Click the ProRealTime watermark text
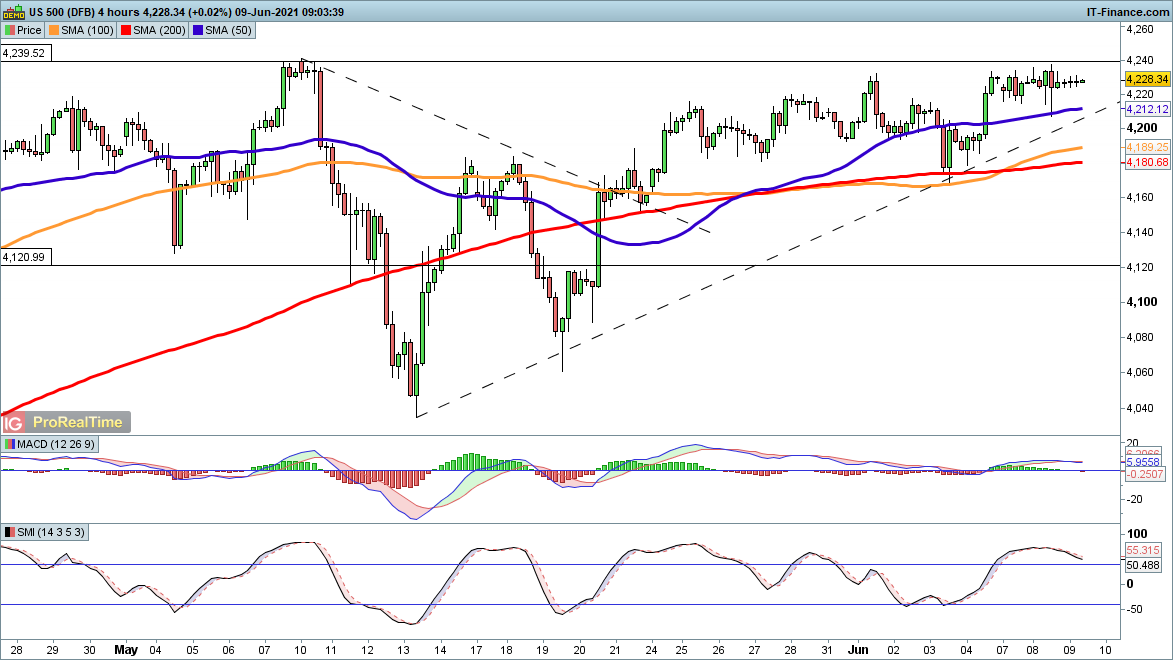Viewport: 1173px width, 660px height. [77, 423]
